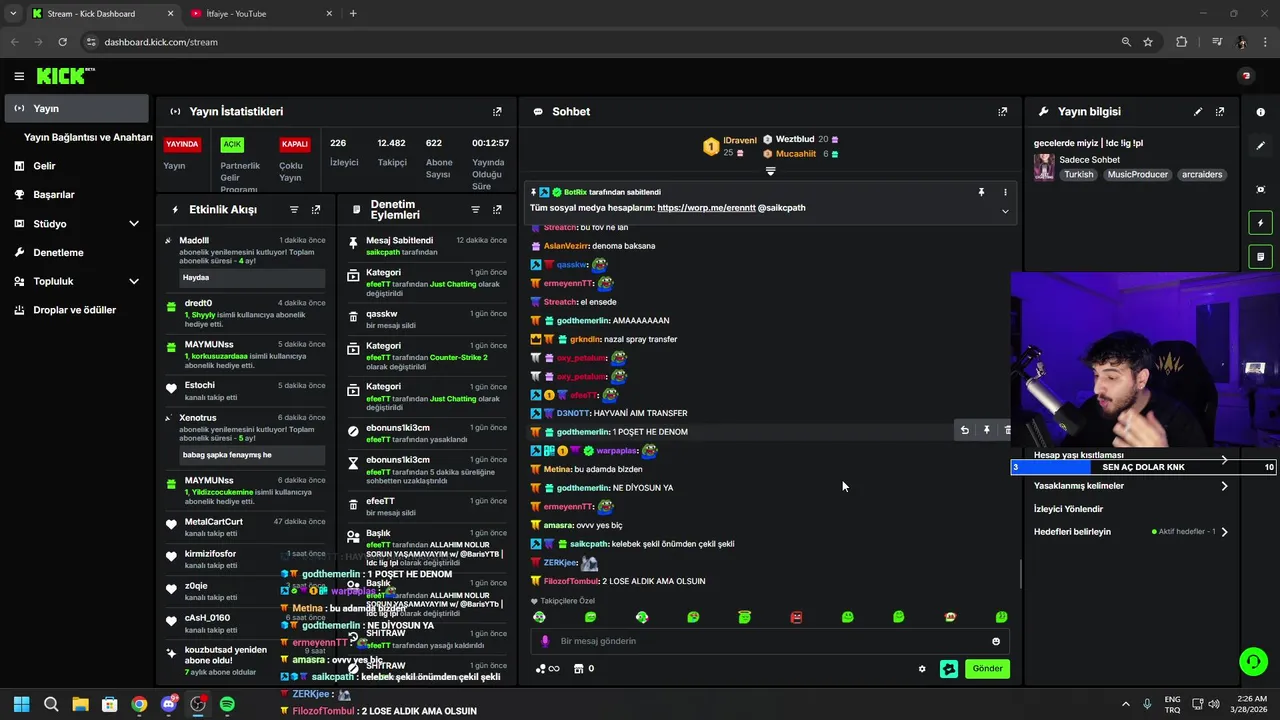Toggle the lightning bolt widget in right rail

[1260, 223]
